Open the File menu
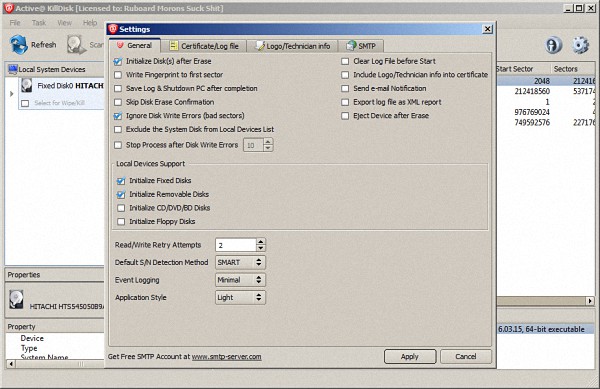 15,23
